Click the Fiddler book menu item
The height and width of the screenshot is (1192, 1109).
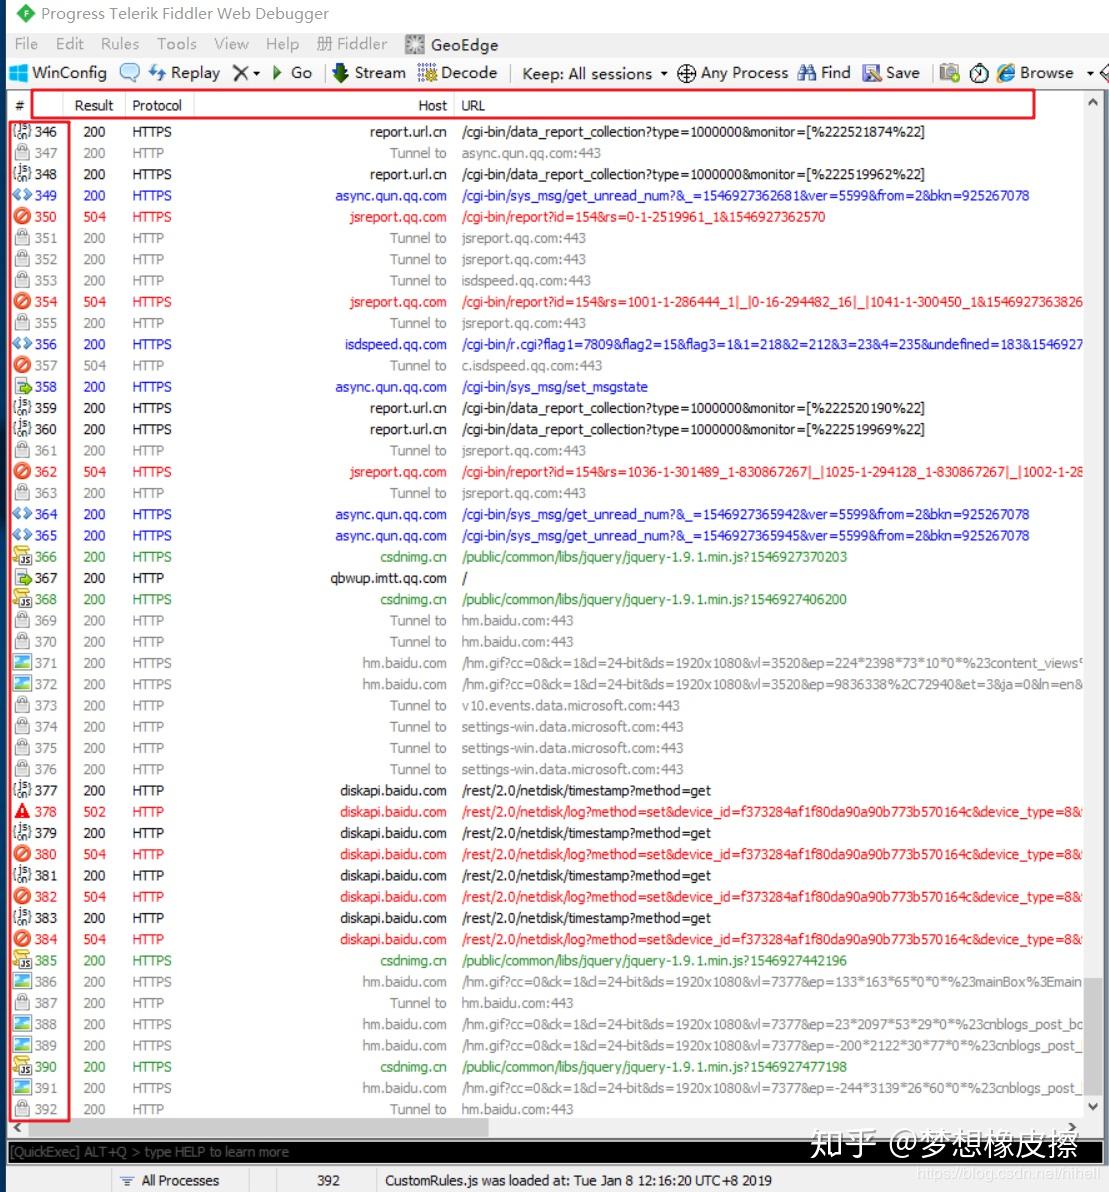pos(352,44)
